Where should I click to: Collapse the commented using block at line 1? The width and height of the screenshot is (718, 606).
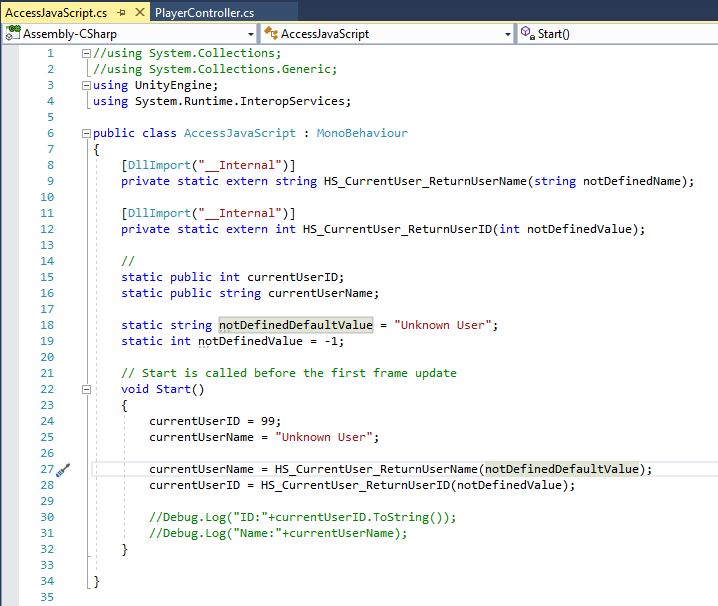click(86, 53)
